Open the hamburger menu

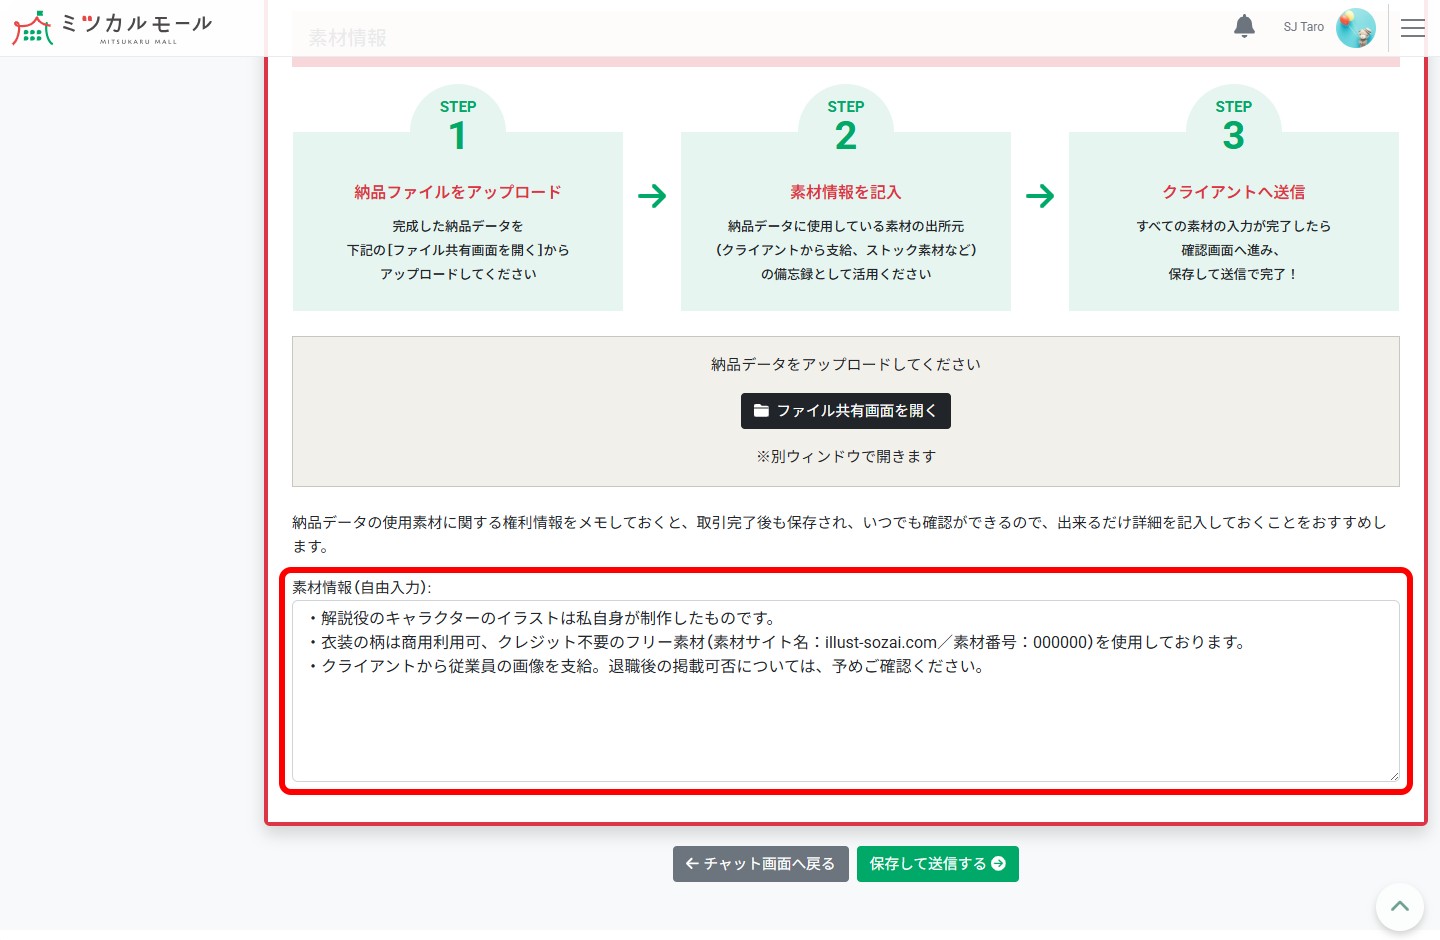point(1413,28)
